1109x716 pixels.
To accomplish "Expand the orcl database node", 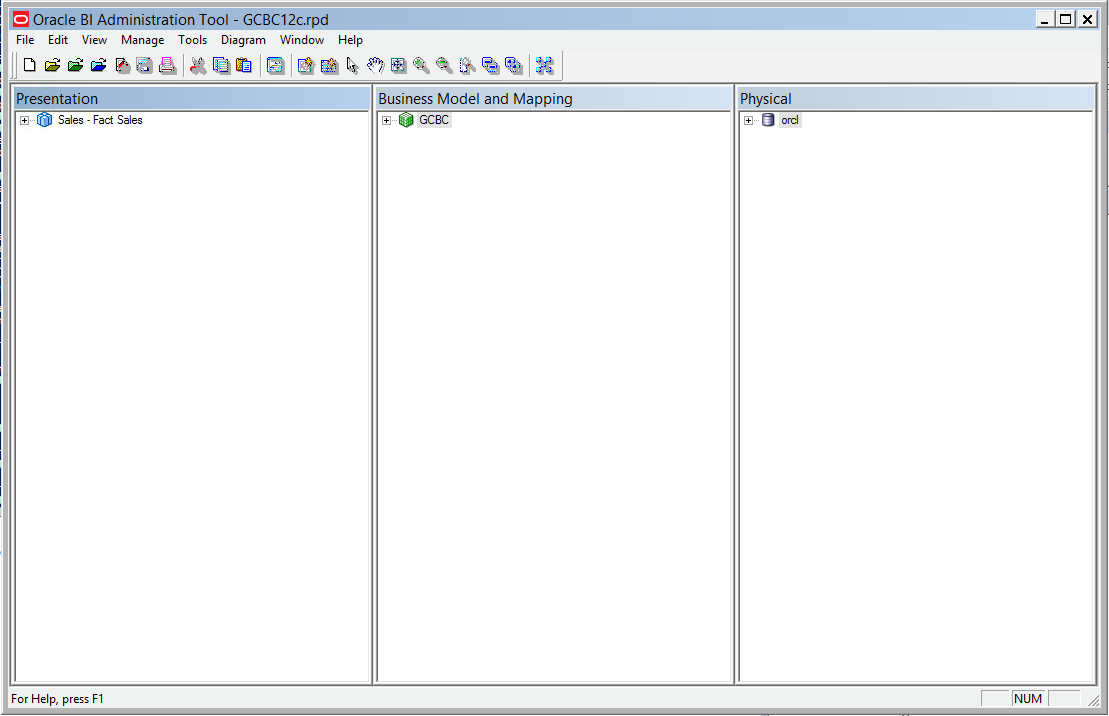I will [x=748, y=120].
